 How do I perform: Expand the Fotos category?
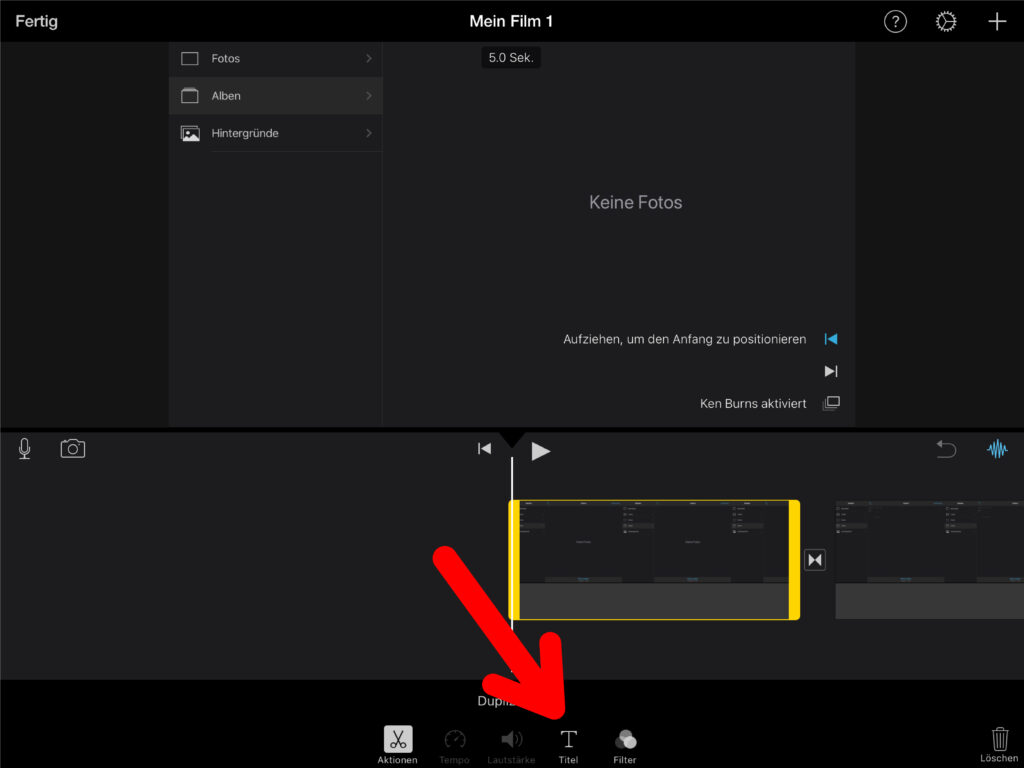275,59
